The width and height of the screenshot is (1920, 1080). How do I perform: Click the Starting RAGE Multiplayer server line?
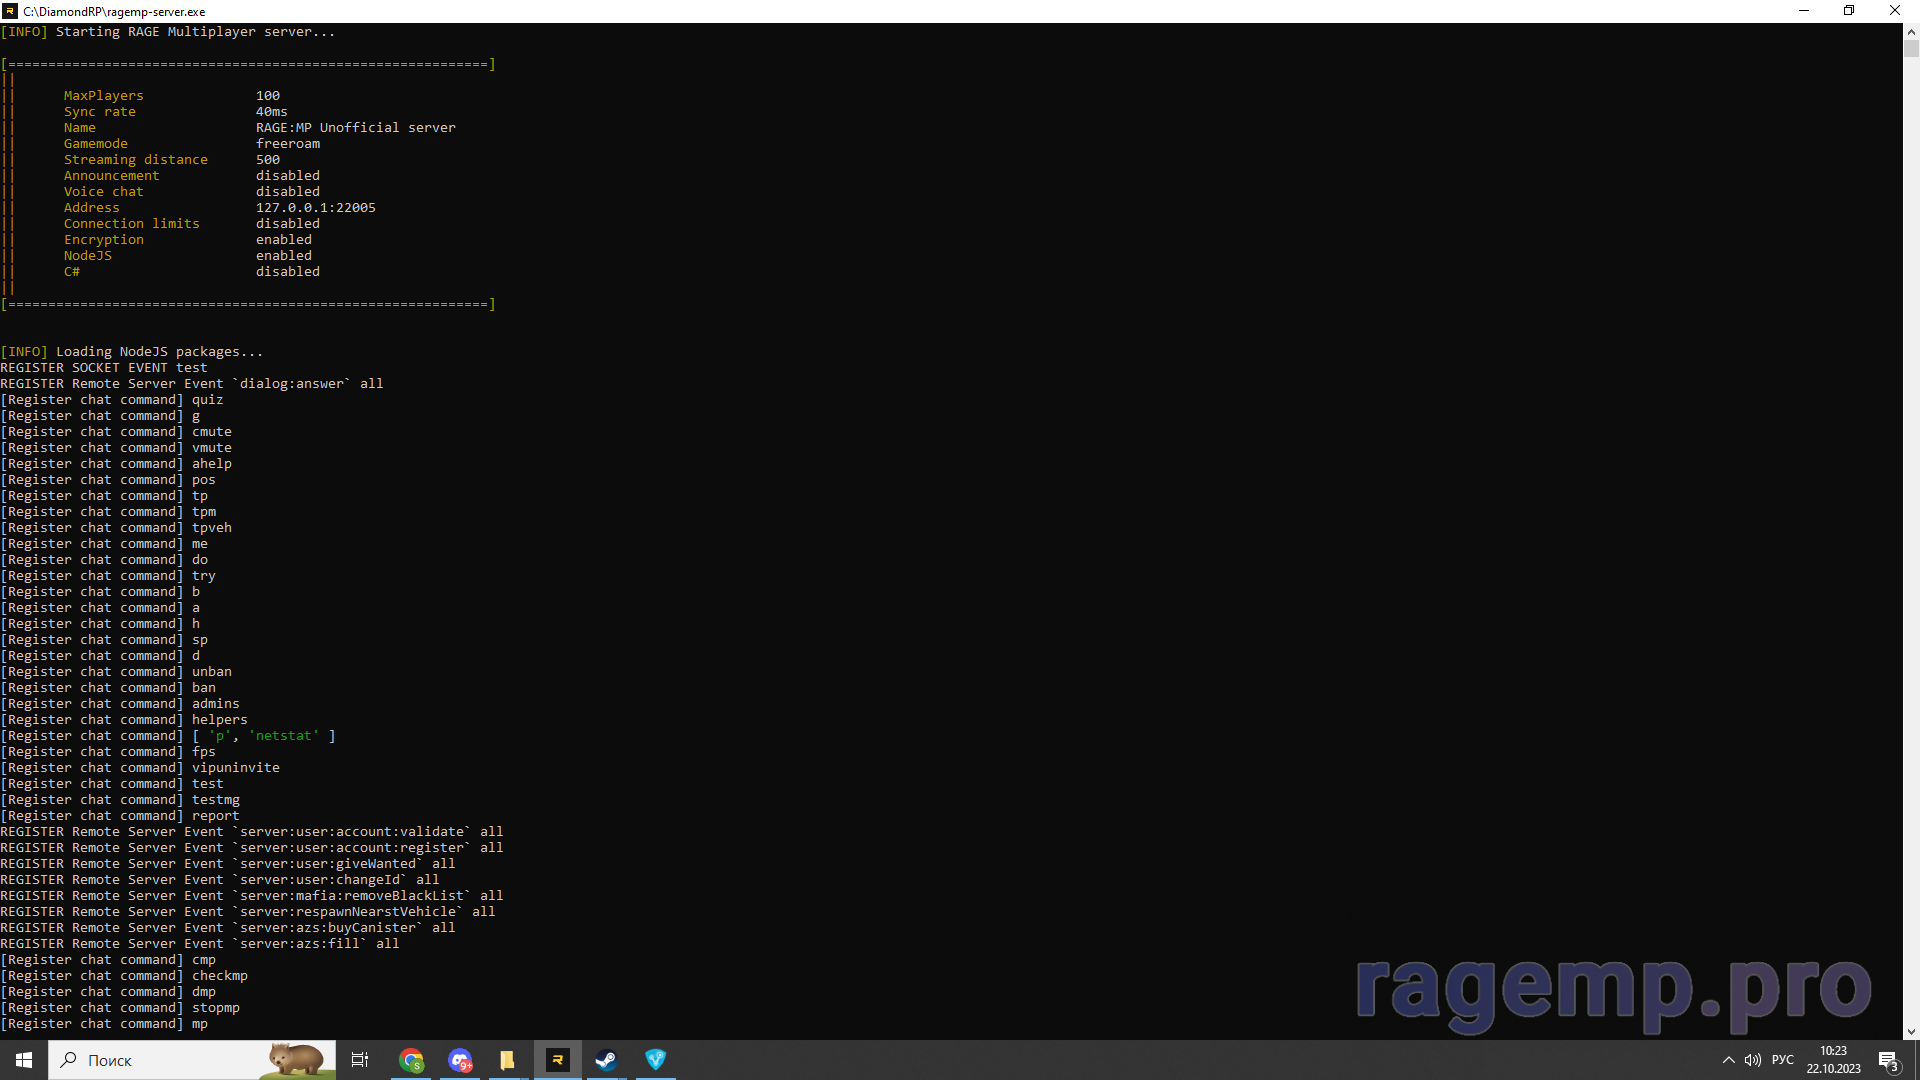point(168,32)
